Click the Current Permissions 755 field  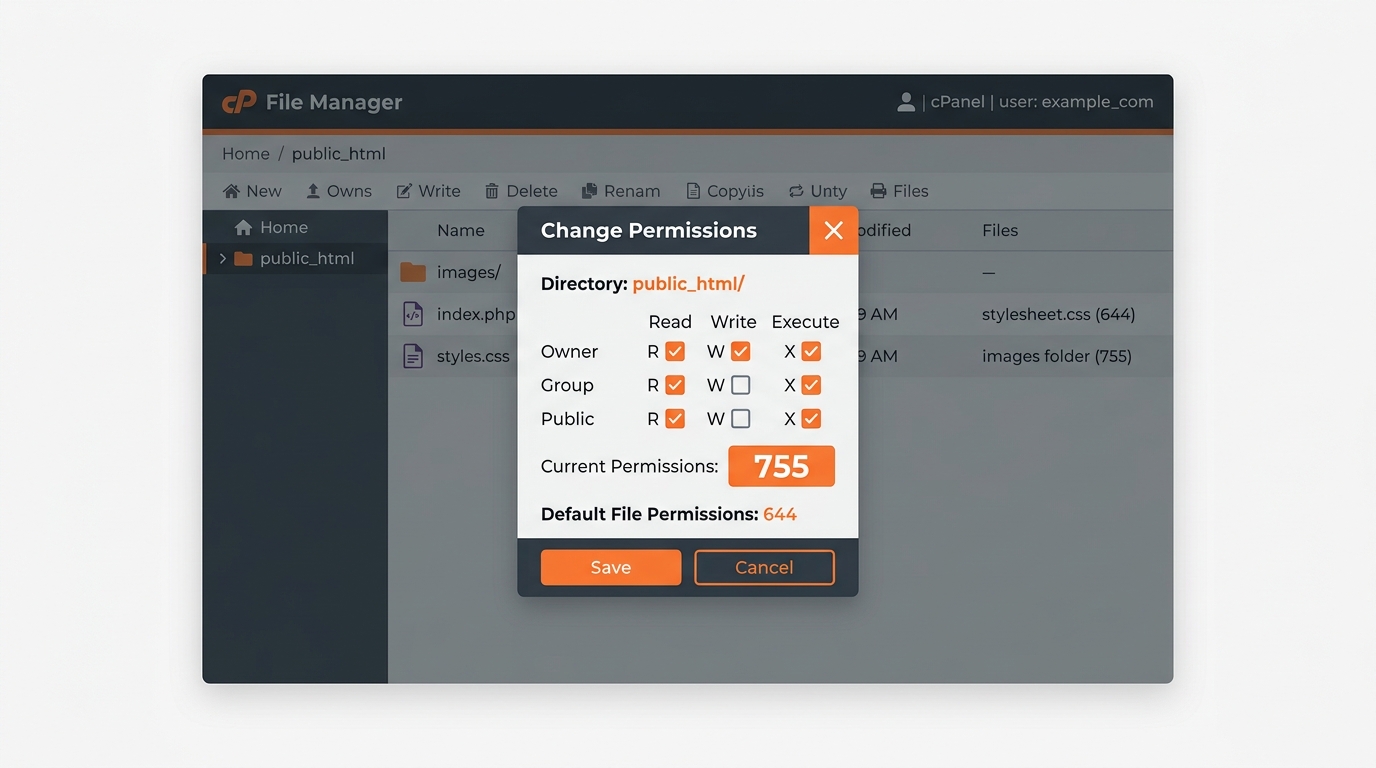click(781, 466)
